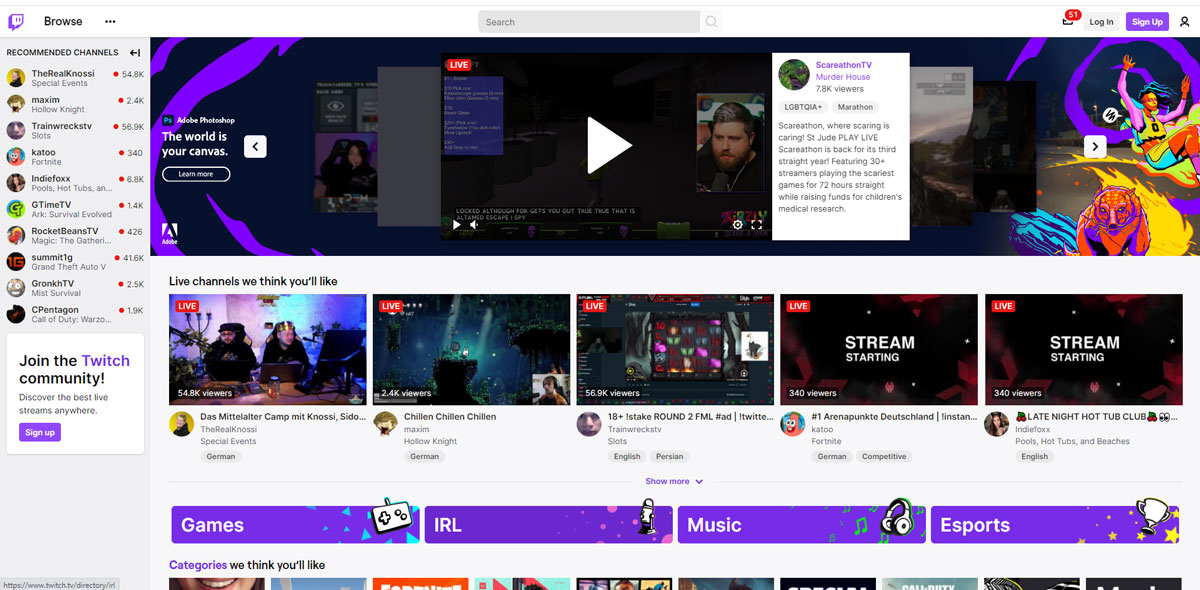Open katoo avatar in sidebar
The height and width of the screenshot is (590, 1200).
click(x=16, y=156)
